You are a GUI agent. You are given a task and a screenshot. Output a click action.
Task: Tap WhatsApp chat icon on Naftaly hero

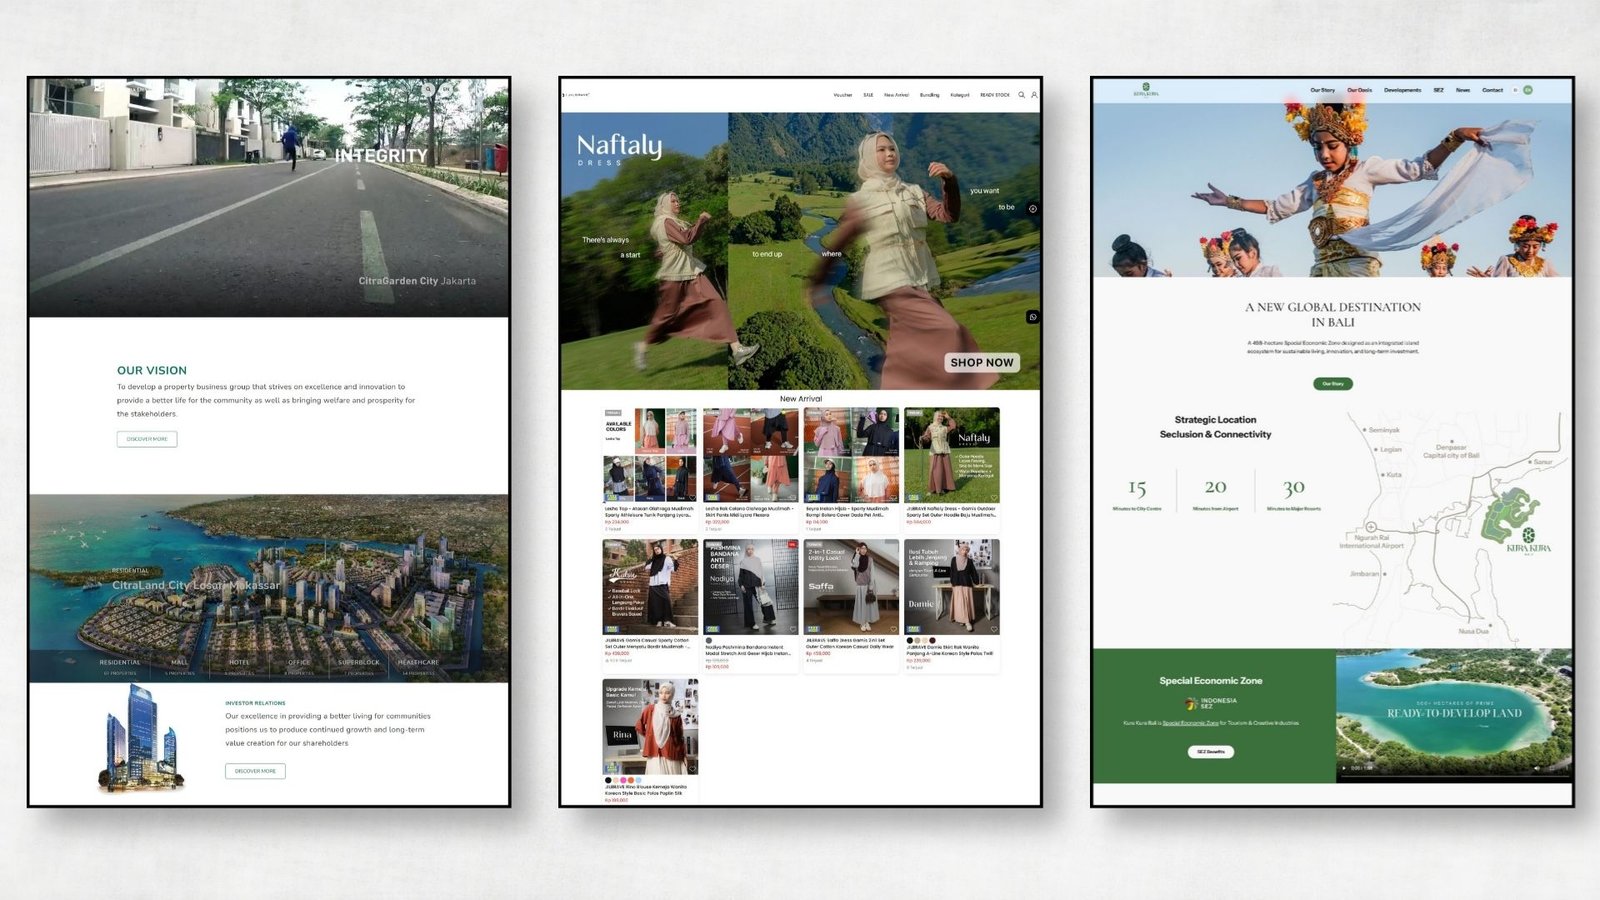click(x=1033, y=317)
